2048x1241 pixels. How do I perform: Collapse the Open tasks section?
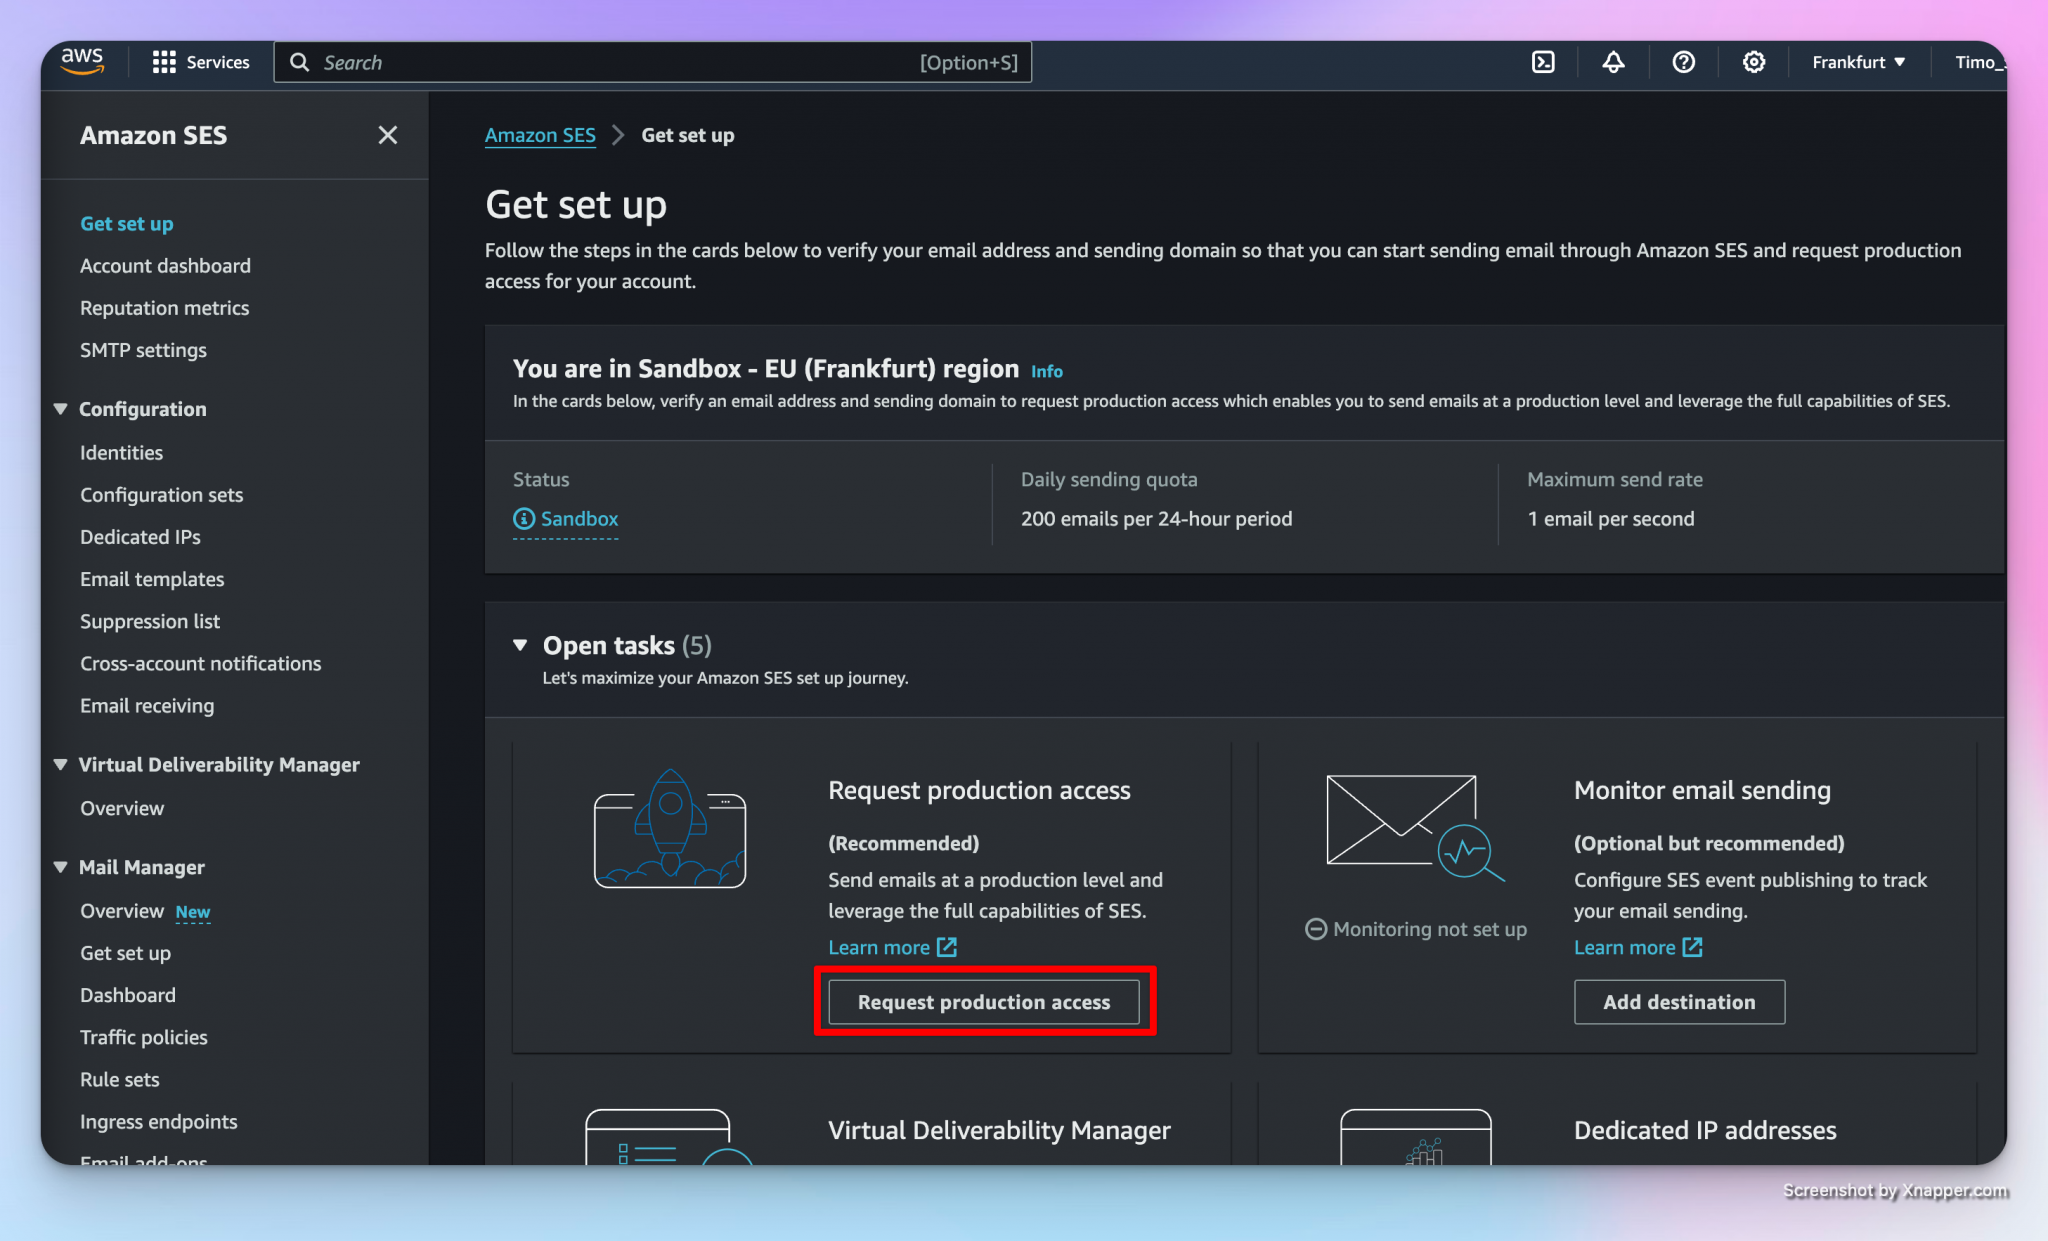coord(520,645)
